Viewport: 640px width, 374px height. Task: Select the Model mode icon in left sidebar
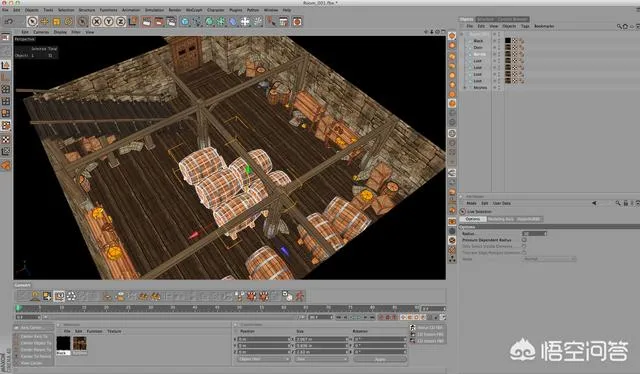click(x=6, y=65)
